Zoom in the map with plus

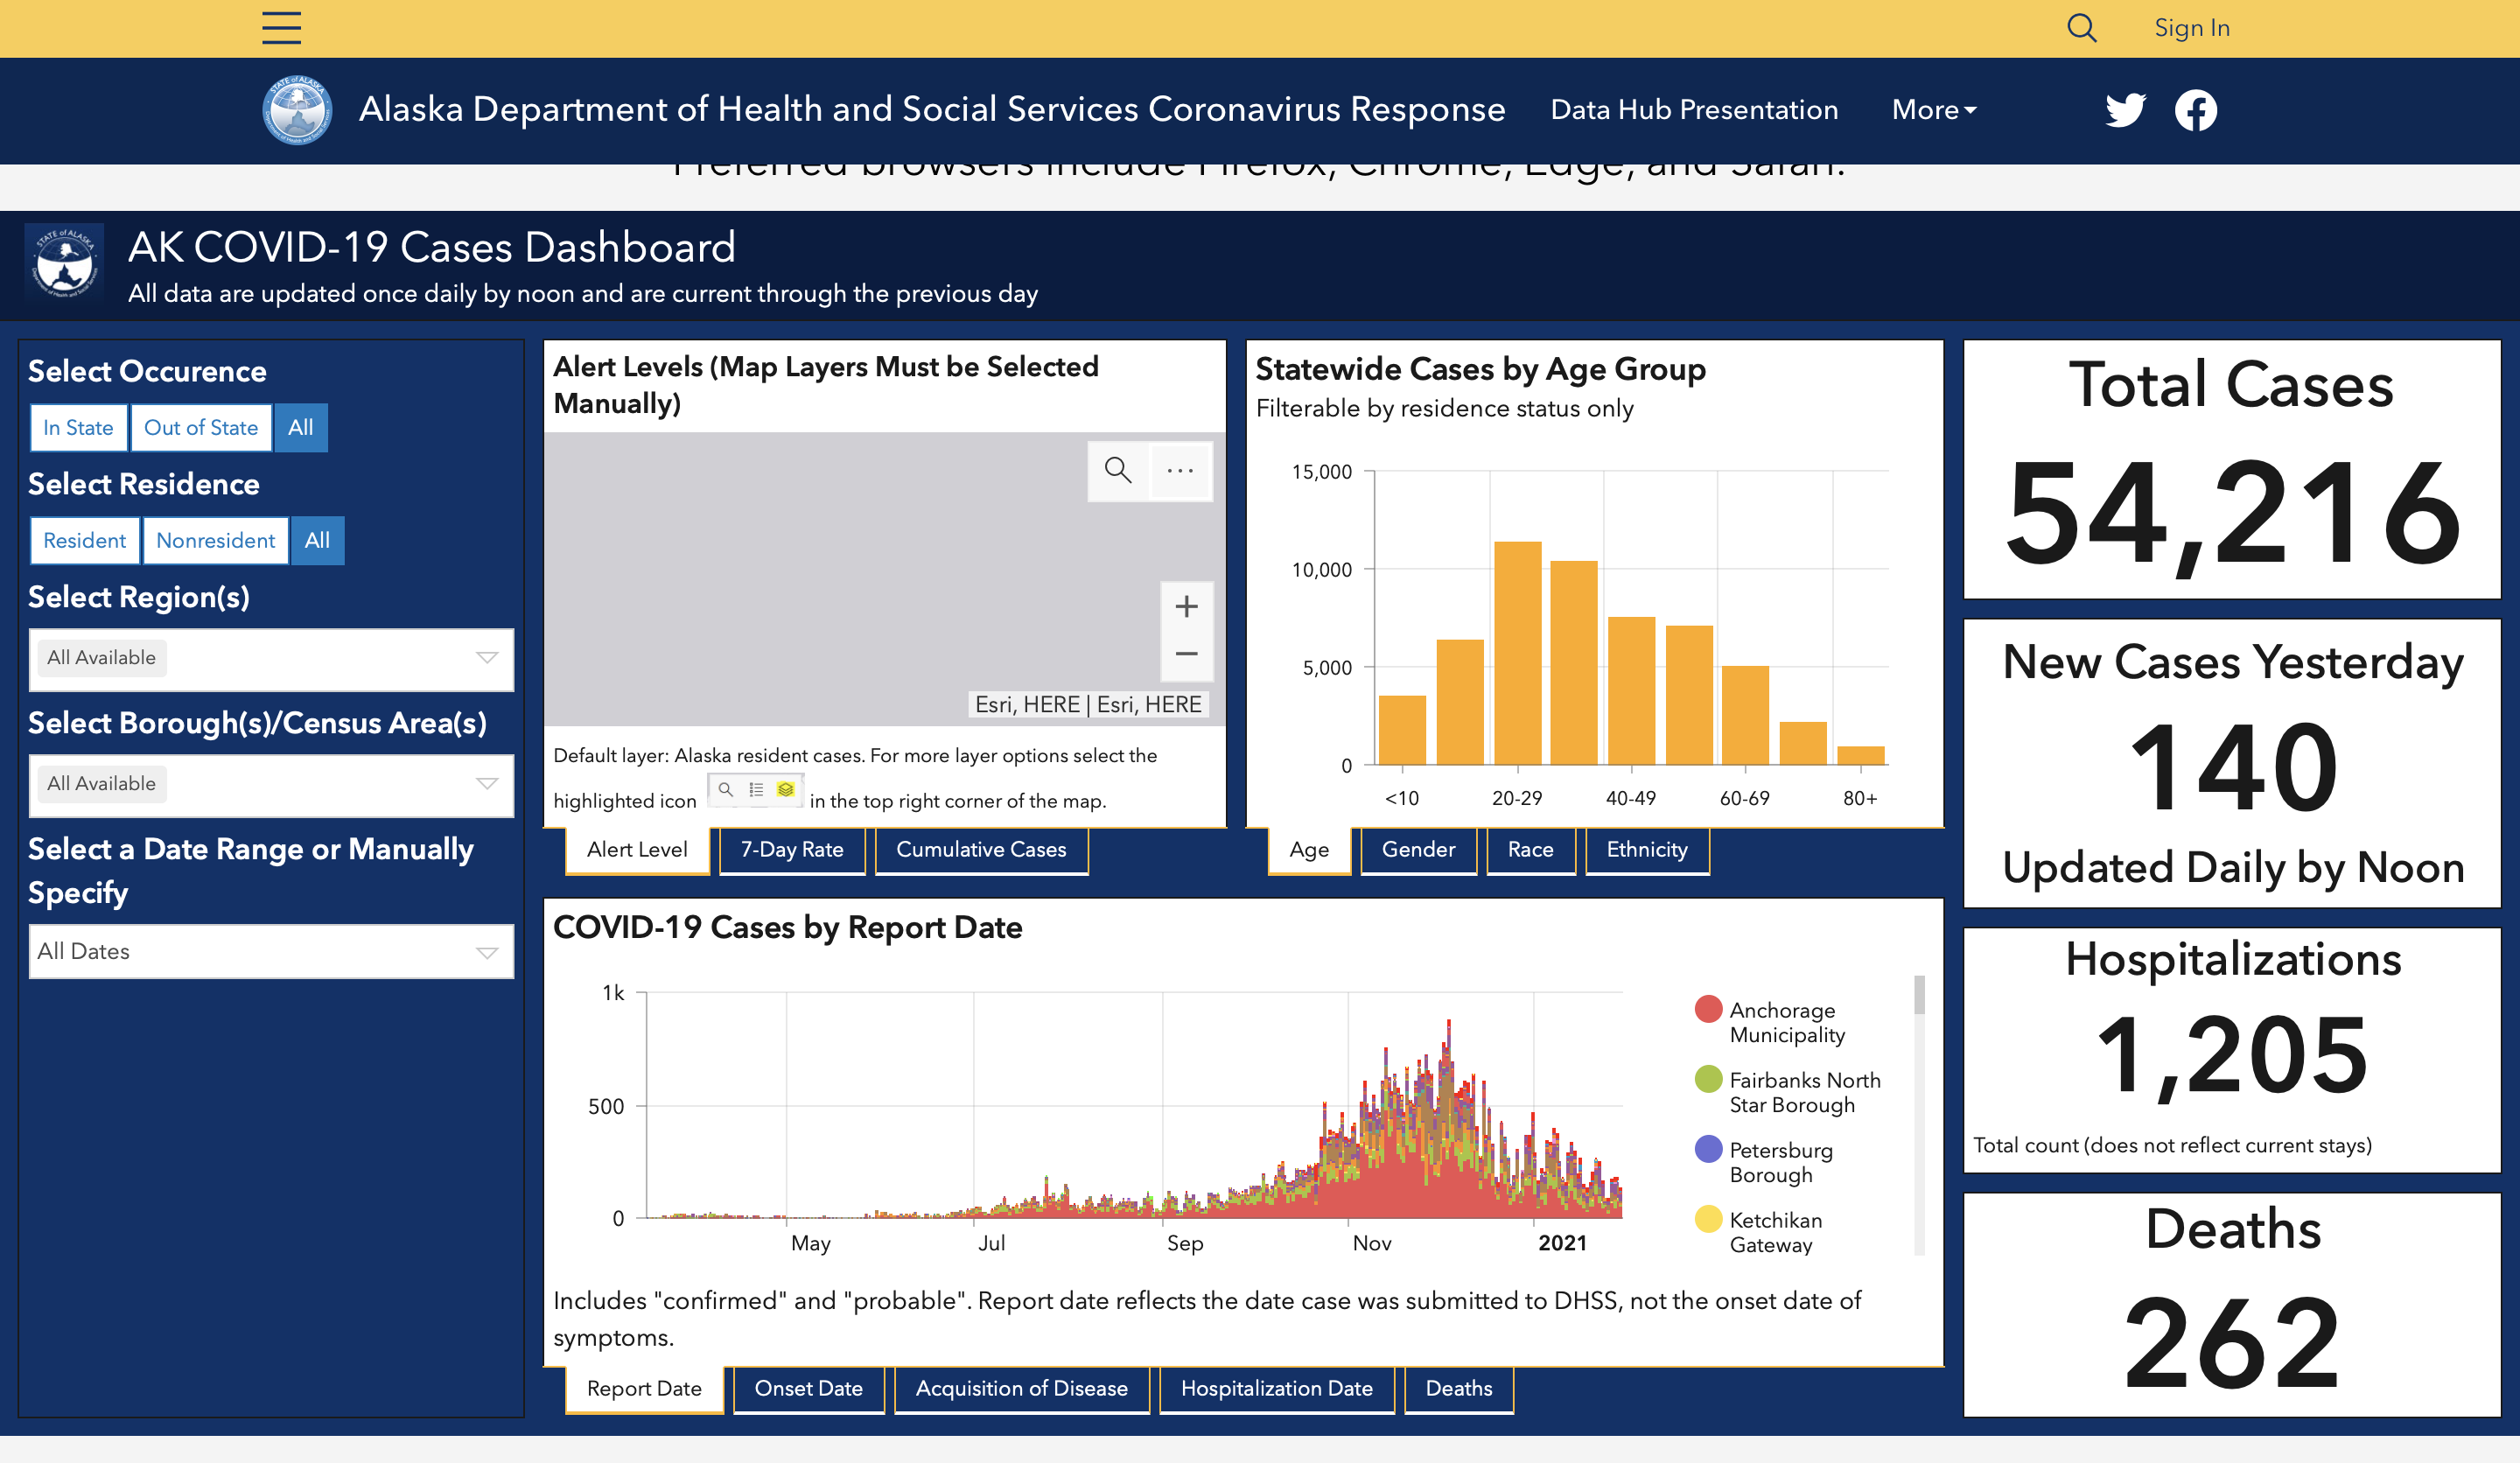pos(1187,607)
